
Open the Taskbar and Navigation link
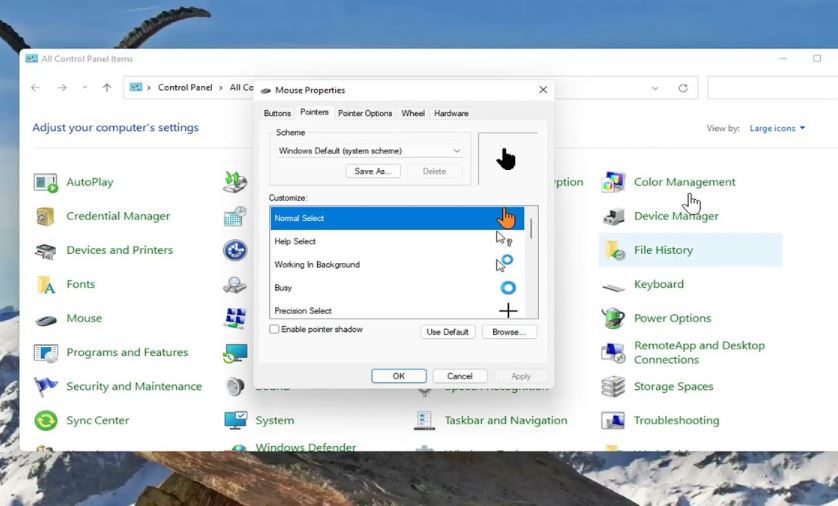506,421
